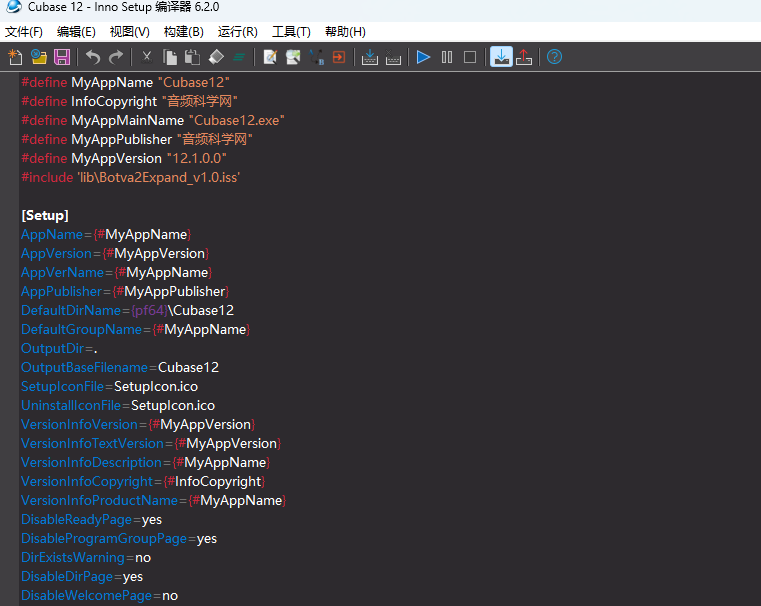Select the Uninstall target button
Image resolution: width=761 pixels, height=606 pixels.
[x=524, y=57]
